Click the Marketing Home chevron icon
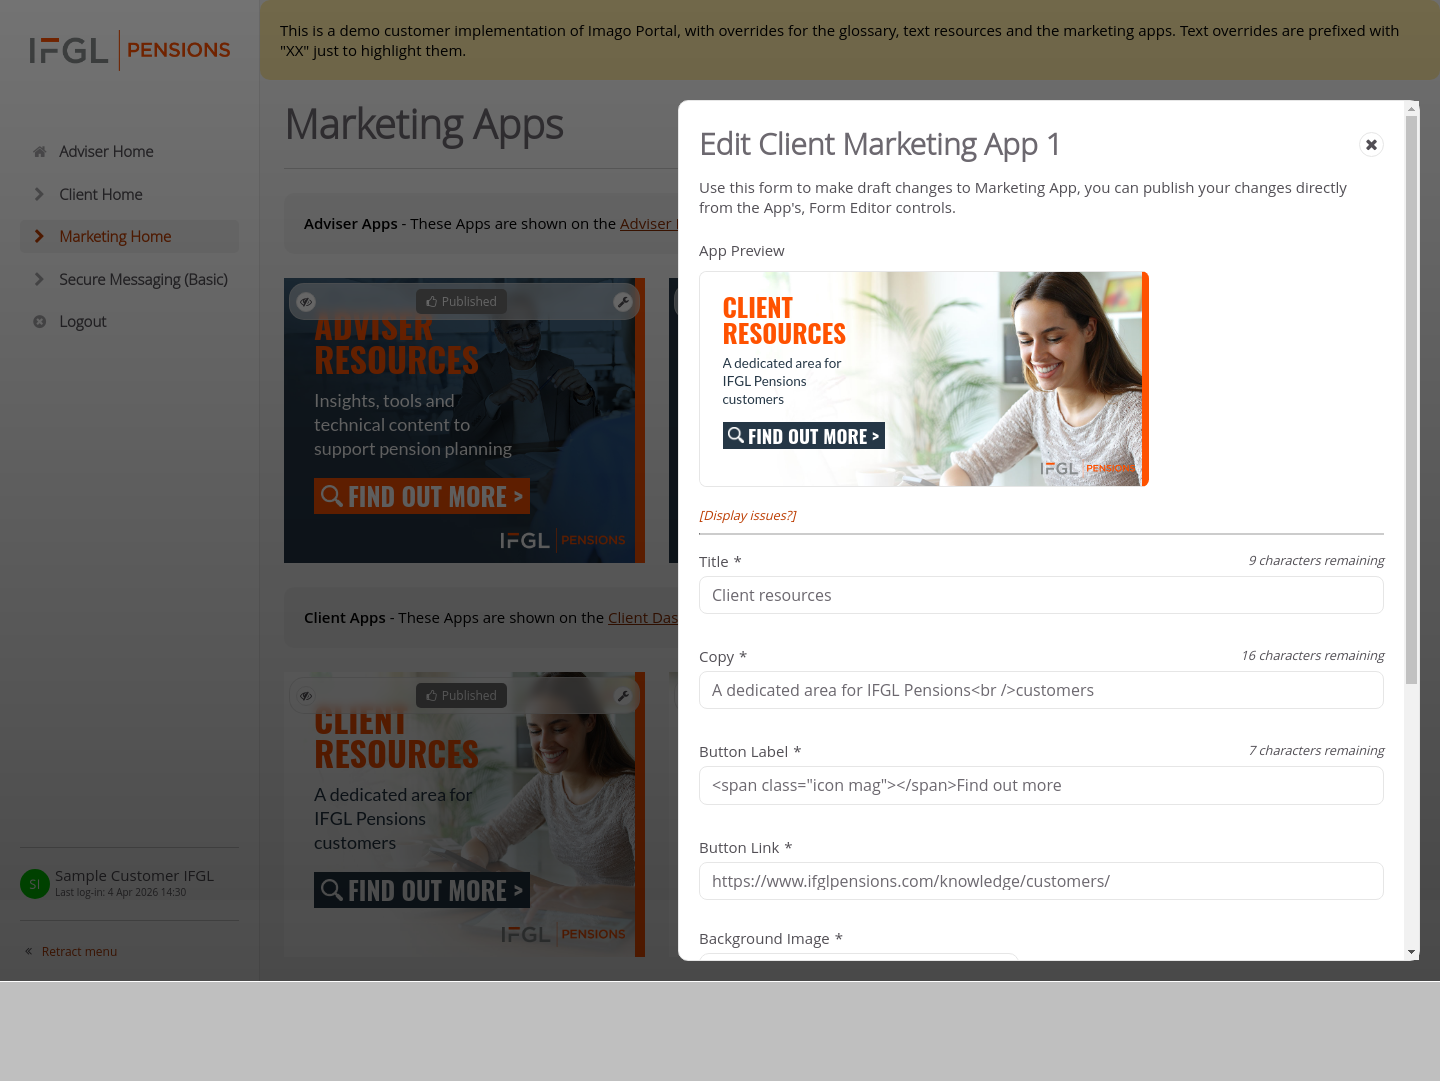The height and width of the screenshot is (1081, 1440). point(39,236)
